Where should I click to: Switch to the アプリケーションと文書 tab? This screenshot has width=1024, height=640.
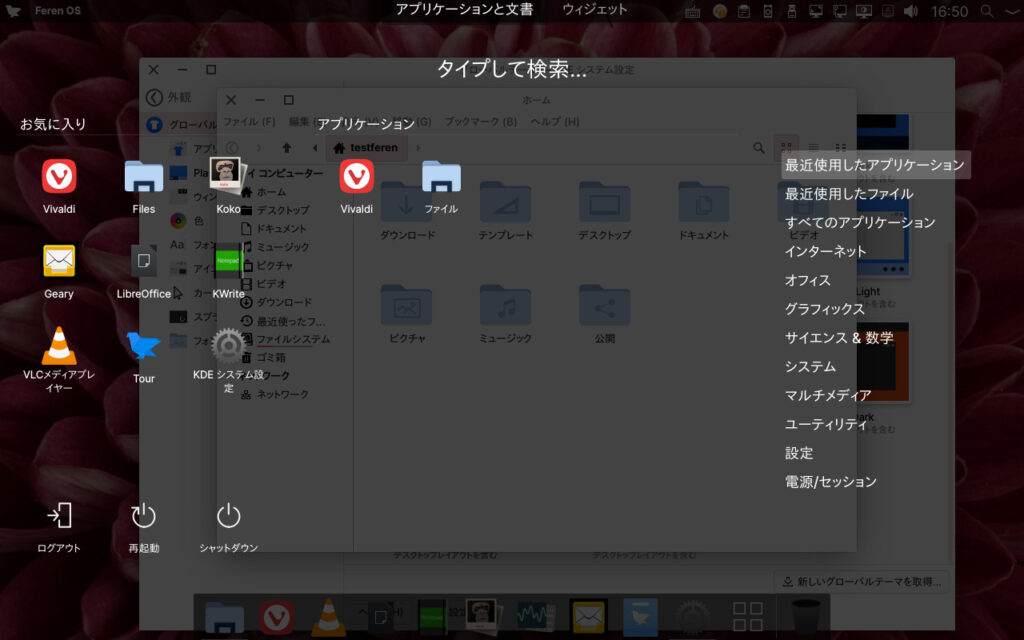(464, 9)
